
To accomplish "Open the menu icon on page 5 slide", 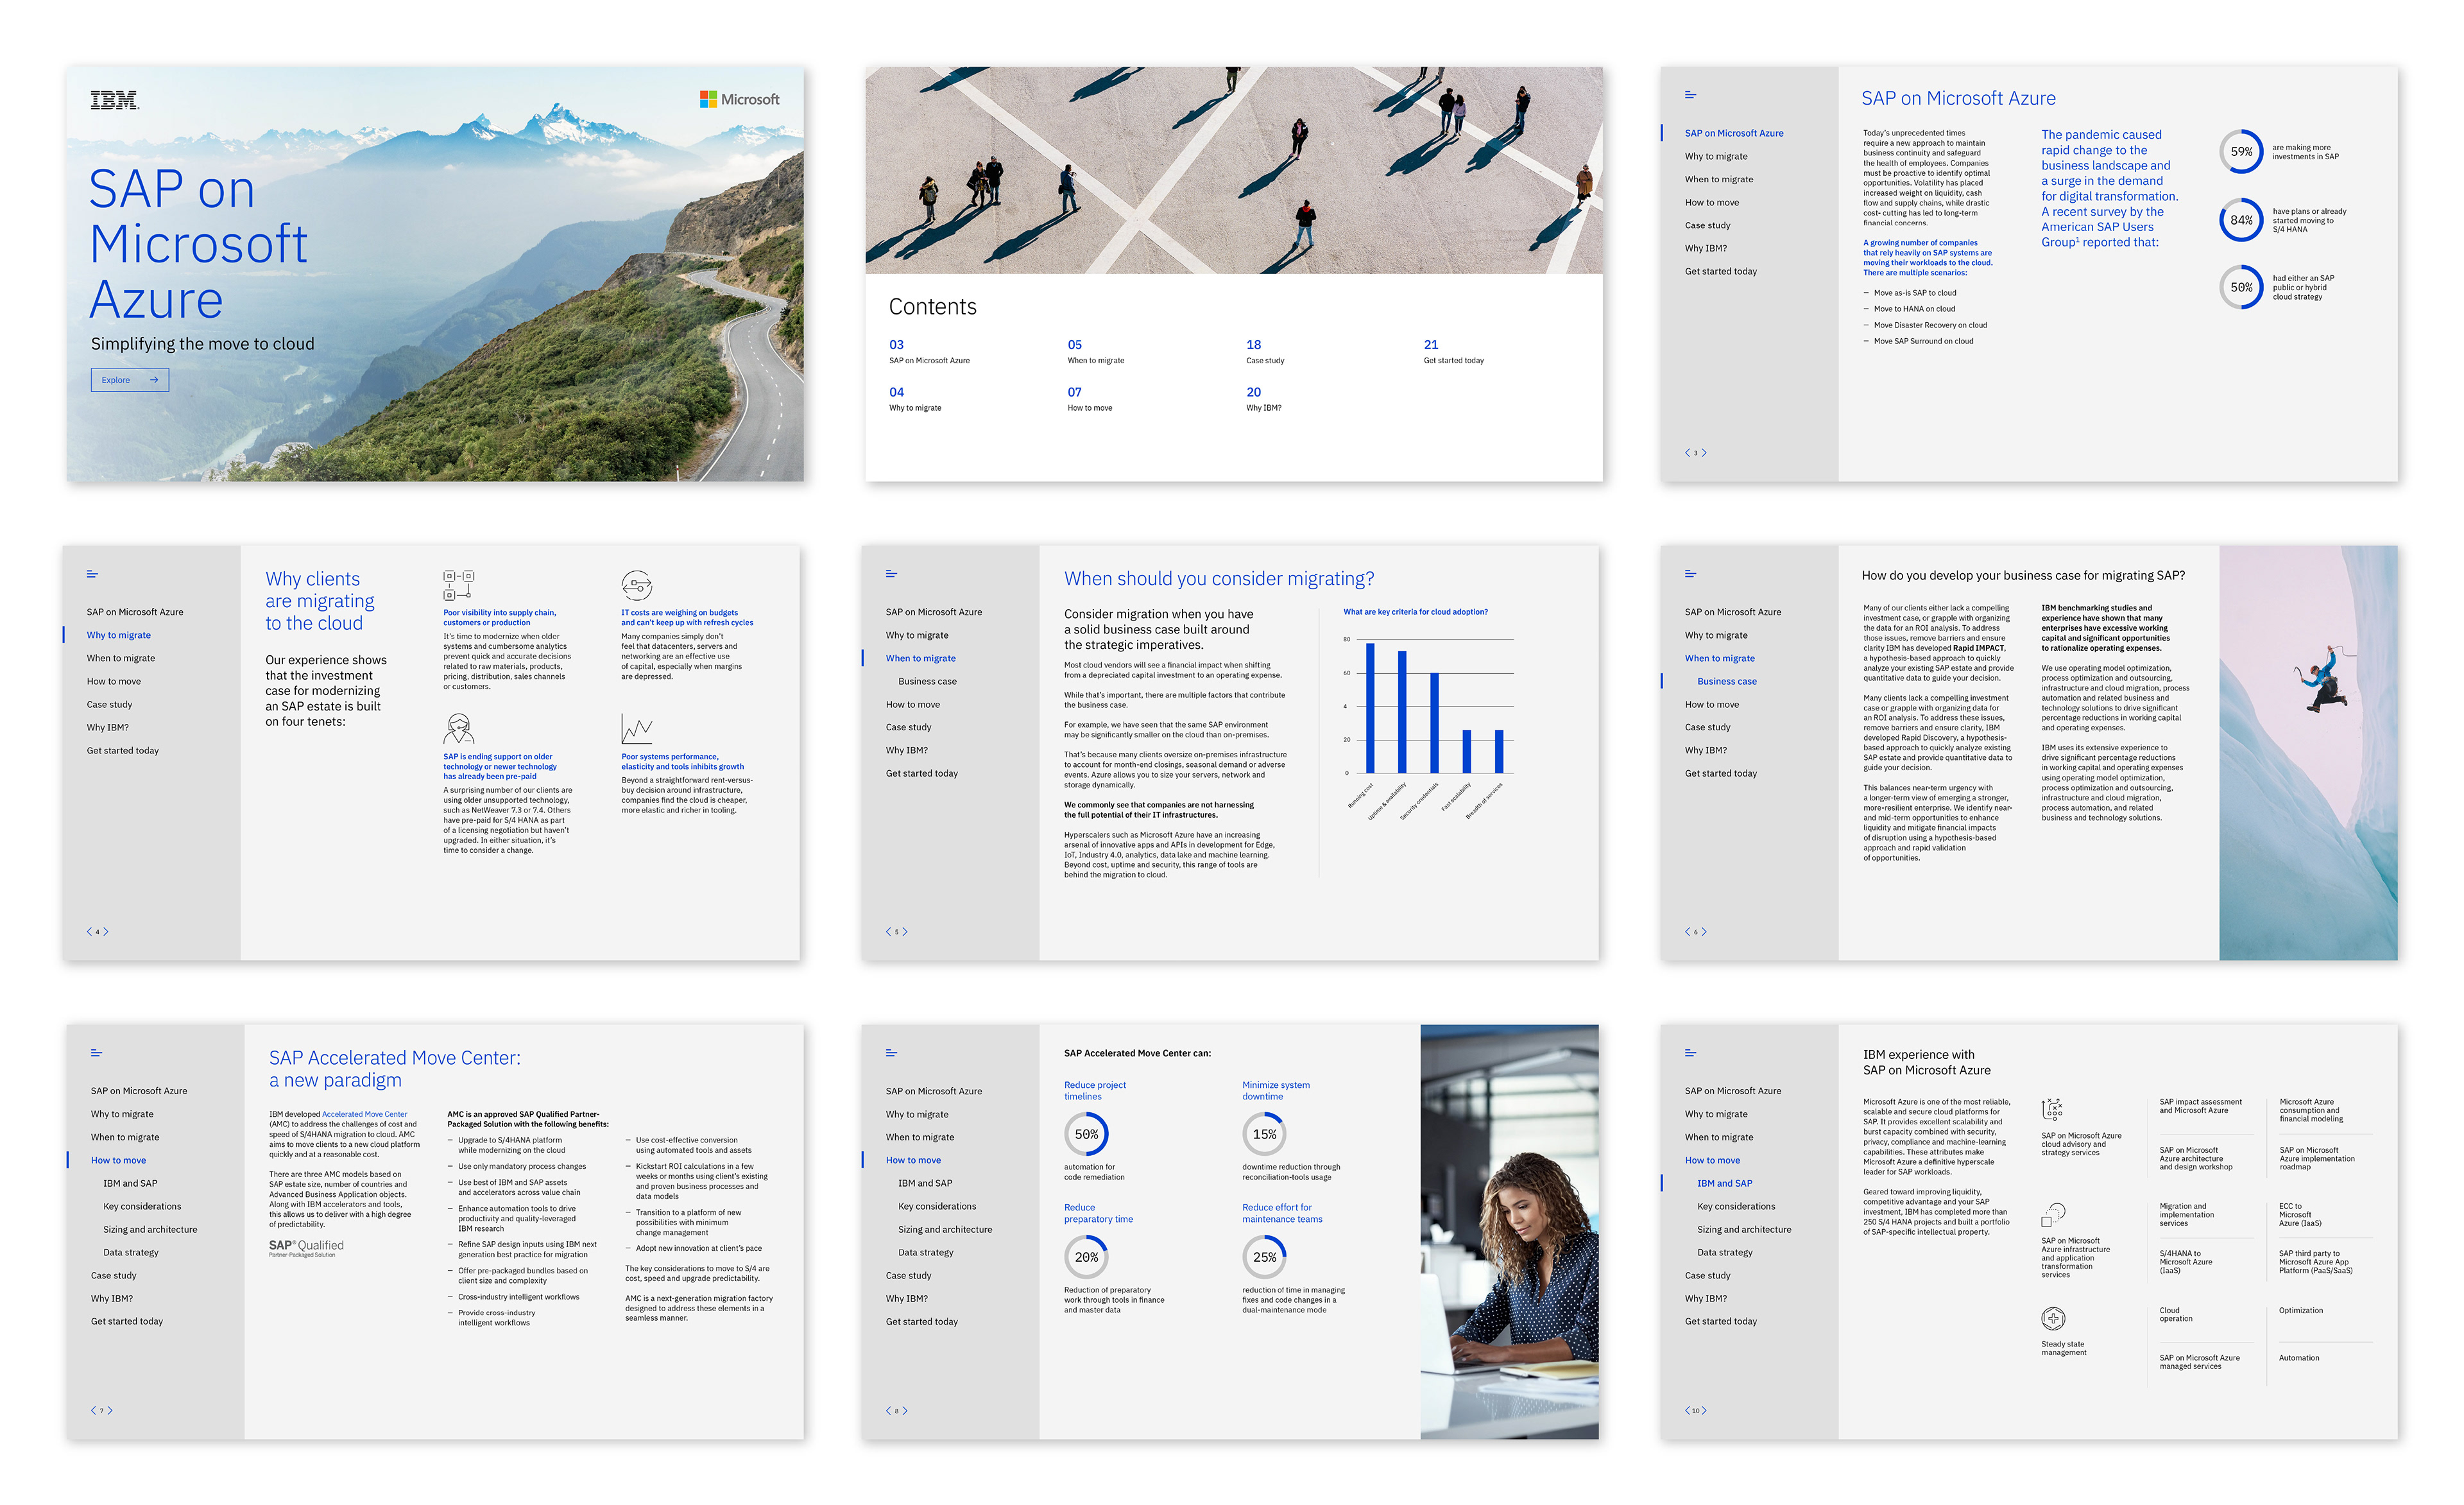I will [891, 574].
